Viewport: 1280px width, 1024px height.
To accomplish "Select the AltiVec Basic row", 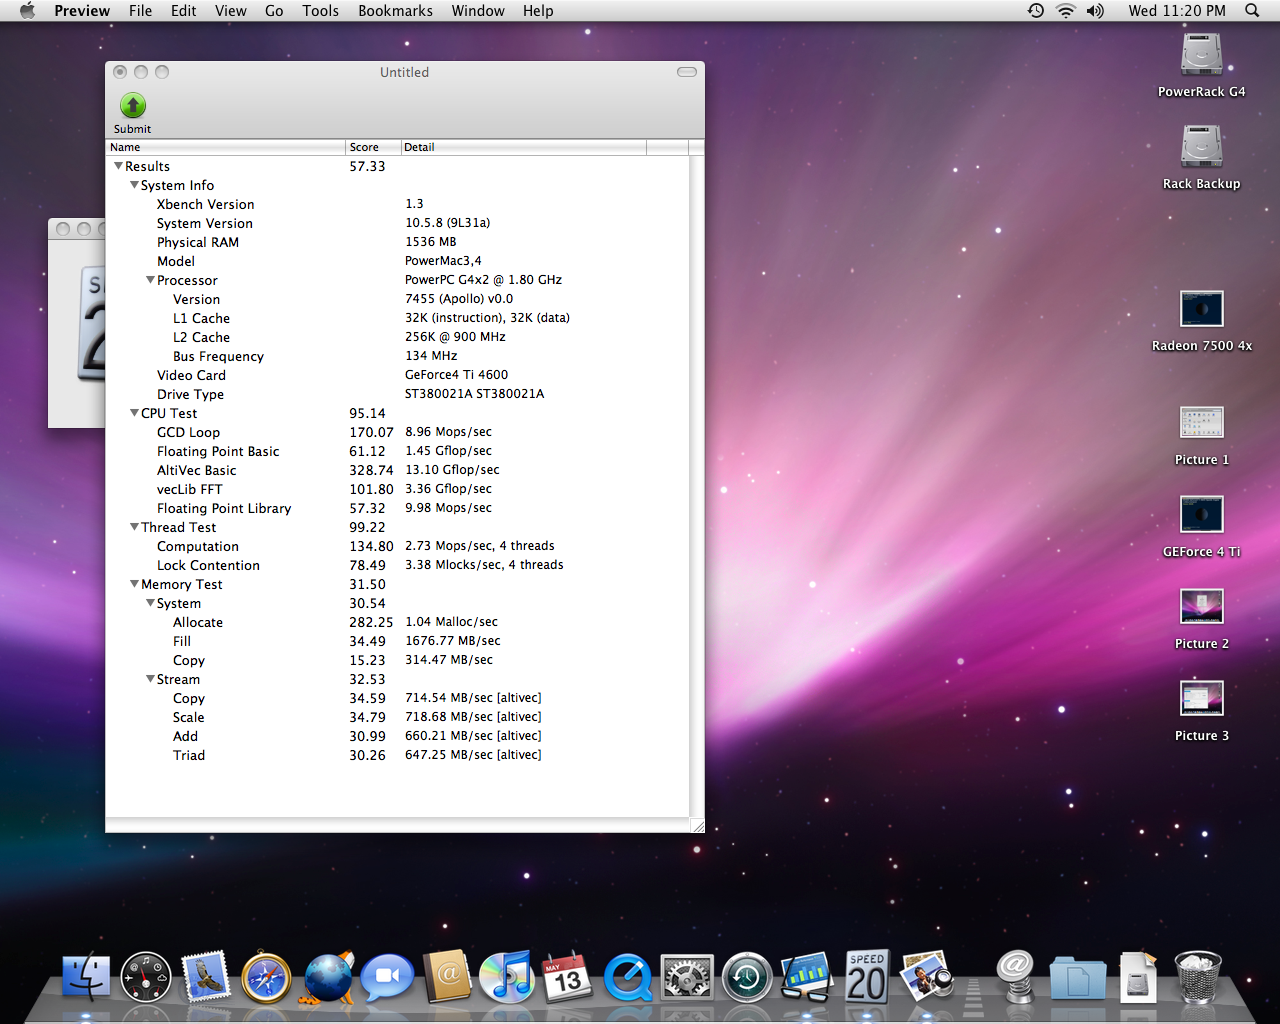I will point(397,470).
